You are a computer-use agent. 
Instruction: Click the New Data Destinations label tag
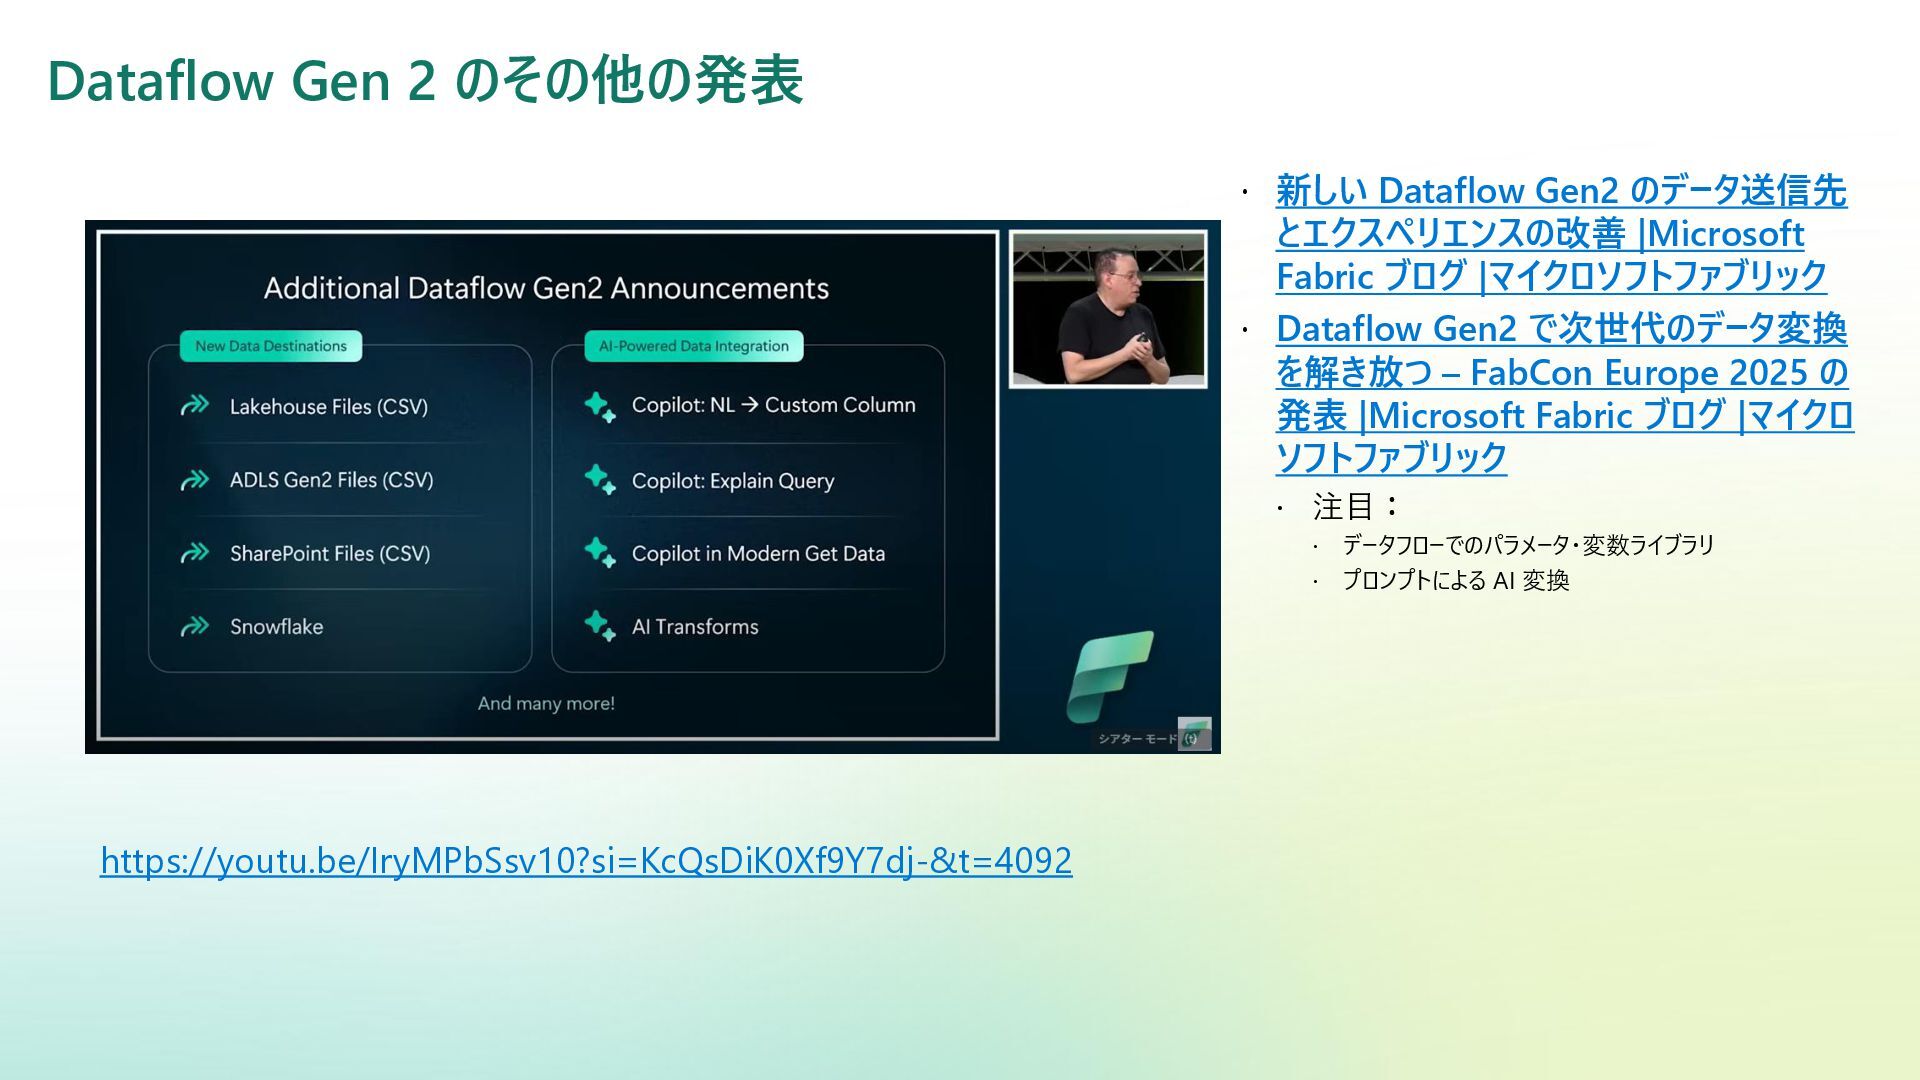pyautogui.click(x=271, y=346)
